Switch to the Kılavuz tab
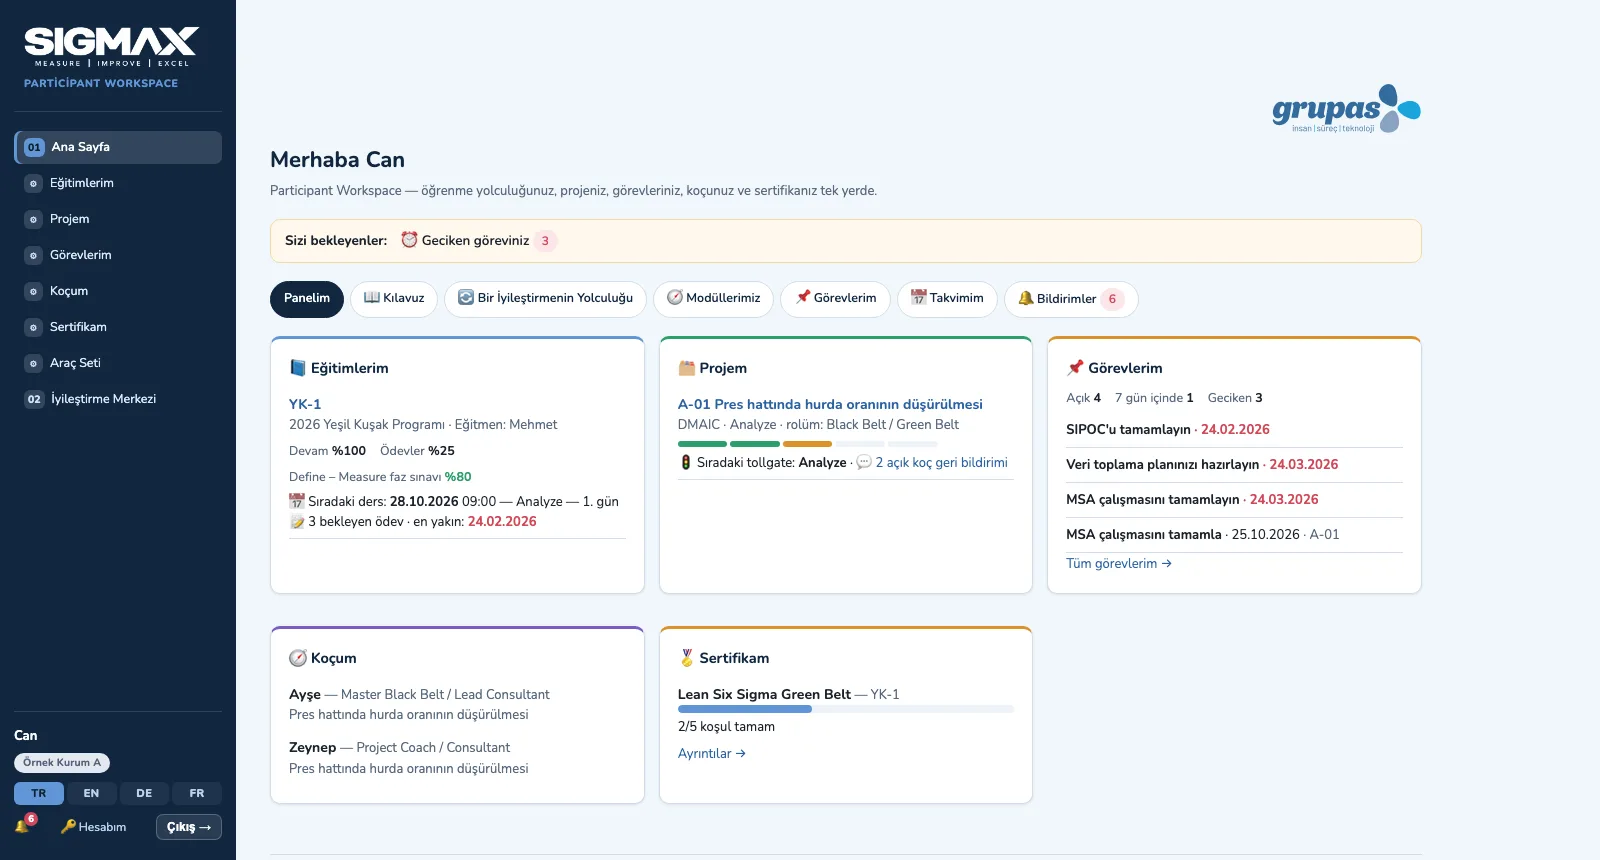Viewport: 1600px width, 860px height. pos(394,299)
